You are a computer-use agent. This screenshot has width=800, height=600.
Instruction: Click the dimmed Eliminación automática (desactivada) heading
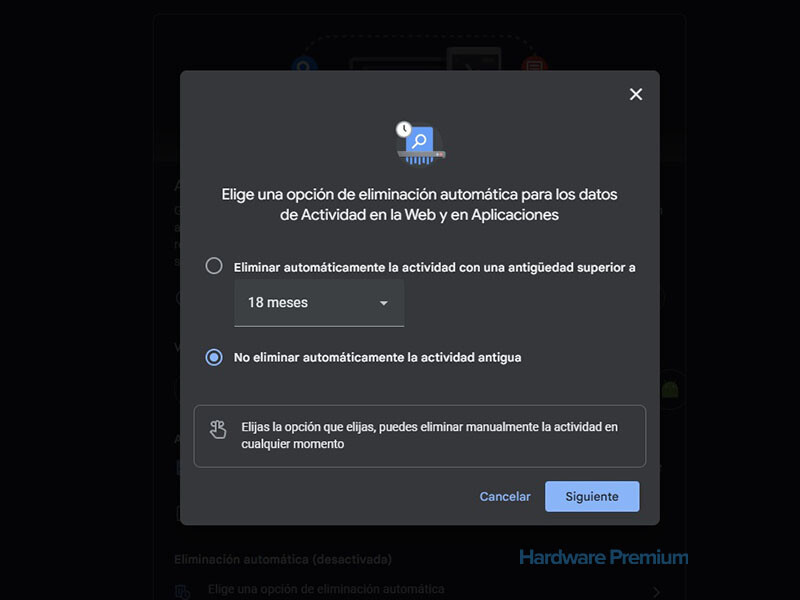[283, 559]
